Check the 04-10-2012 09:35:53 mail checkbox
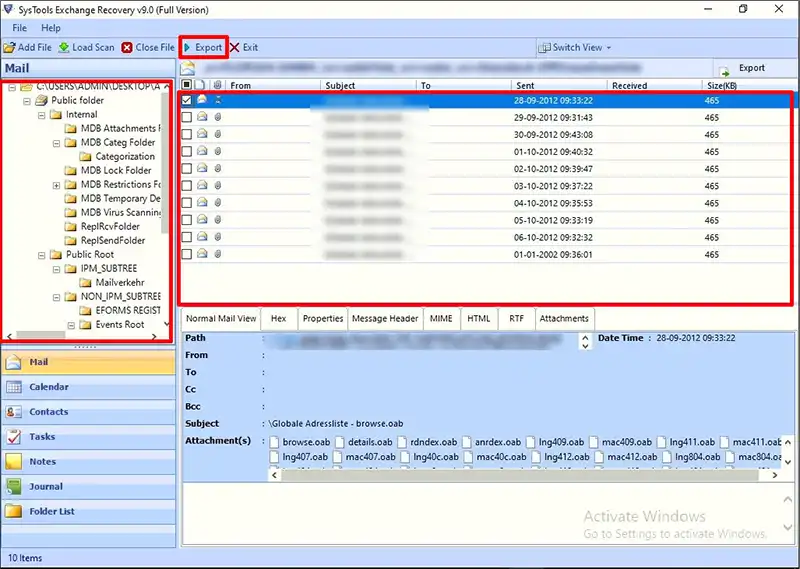Screen dimensions: 800x569 (187, 203)
